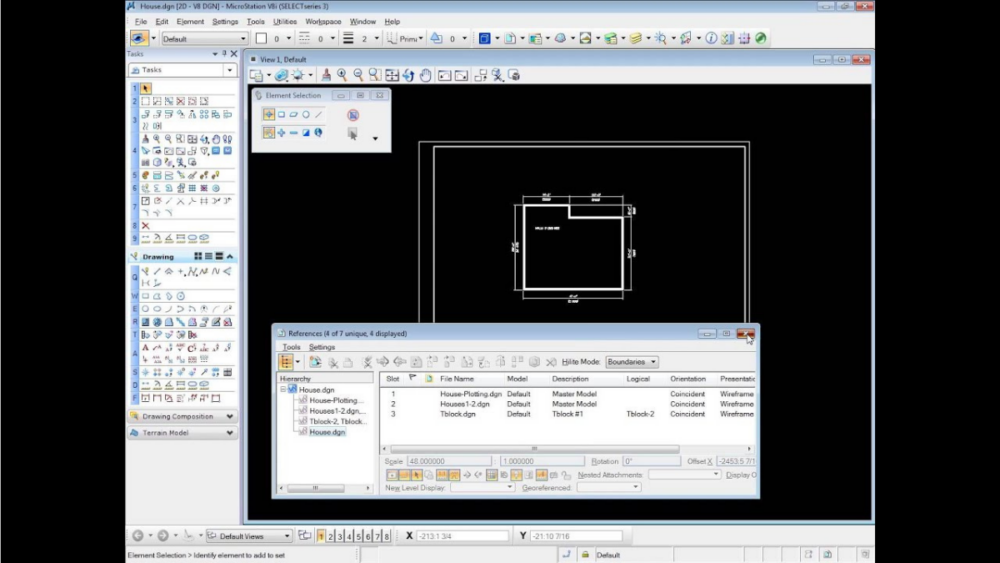Open the File menu
Image resolution: width=1000 pixels, height=563 pixels.
pyautogui.click(x=140, y=22)
